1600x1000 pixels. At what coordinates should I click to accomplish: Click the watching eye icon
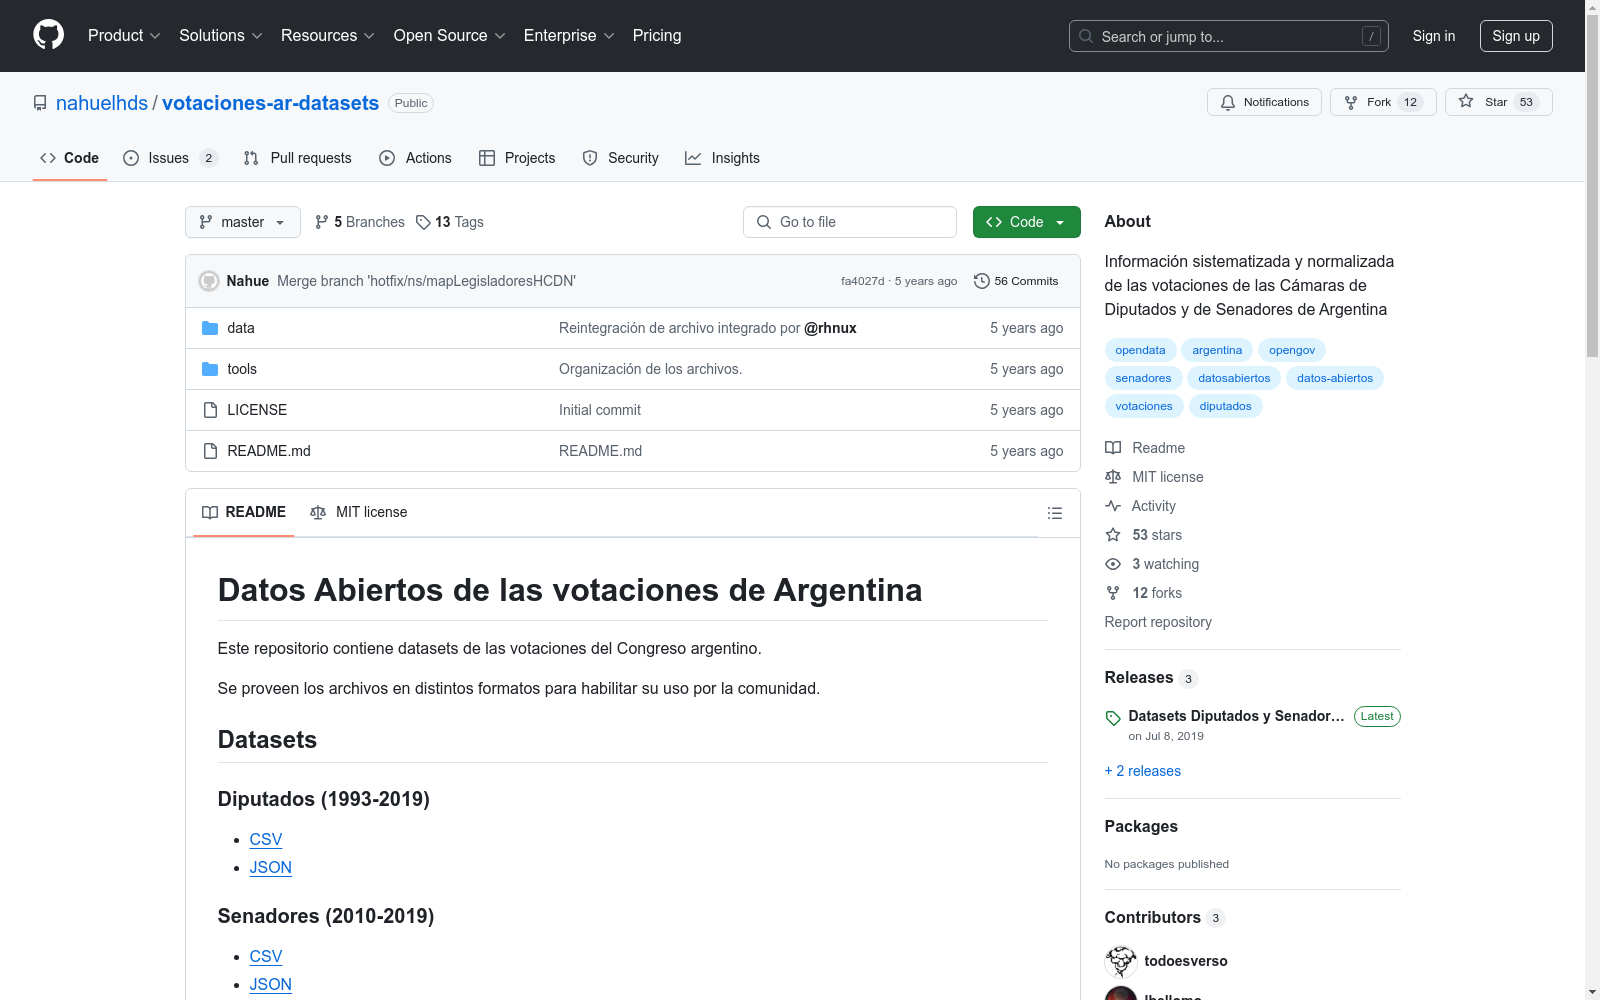tap(1113, 564)
